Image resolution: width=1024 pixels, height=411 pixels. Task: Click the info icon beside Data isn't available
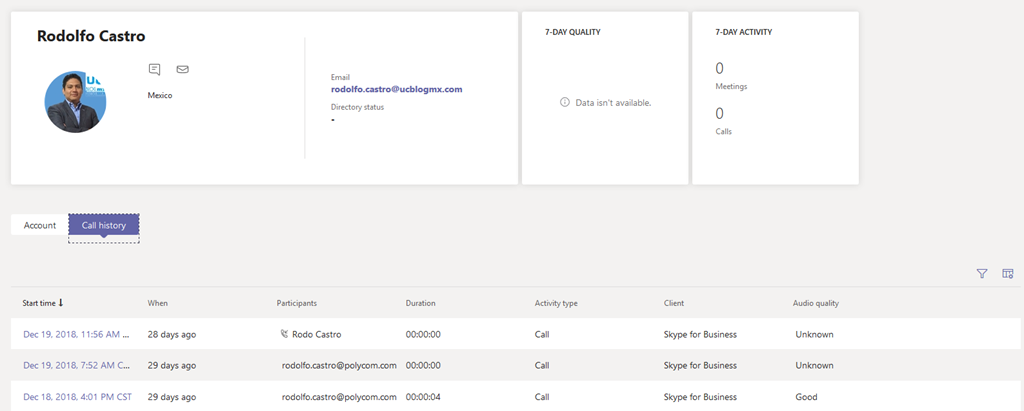click(x=565, y=102)
